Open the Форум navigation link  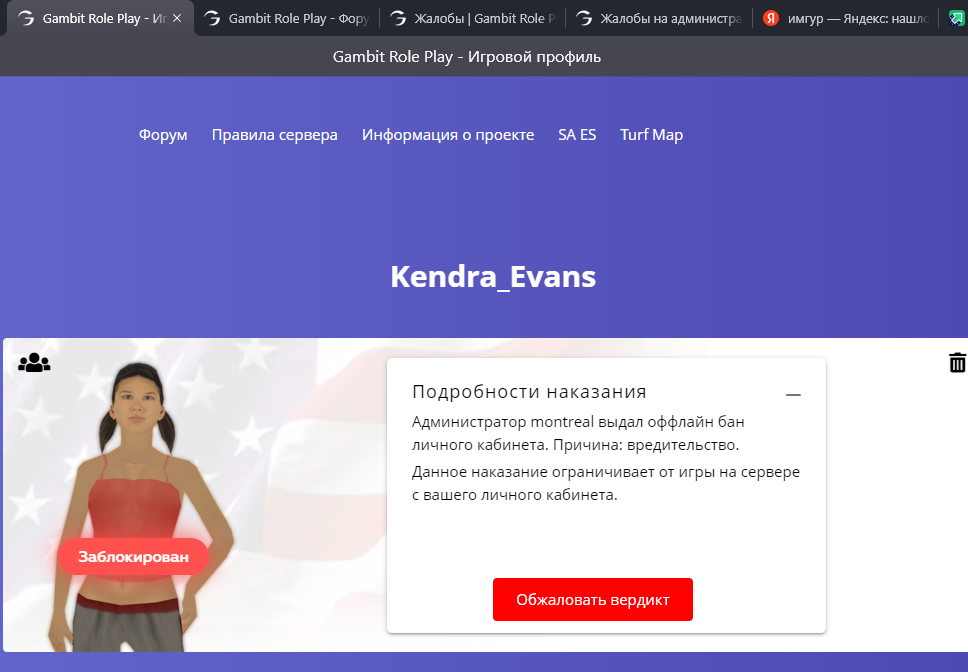pos(163,135)
